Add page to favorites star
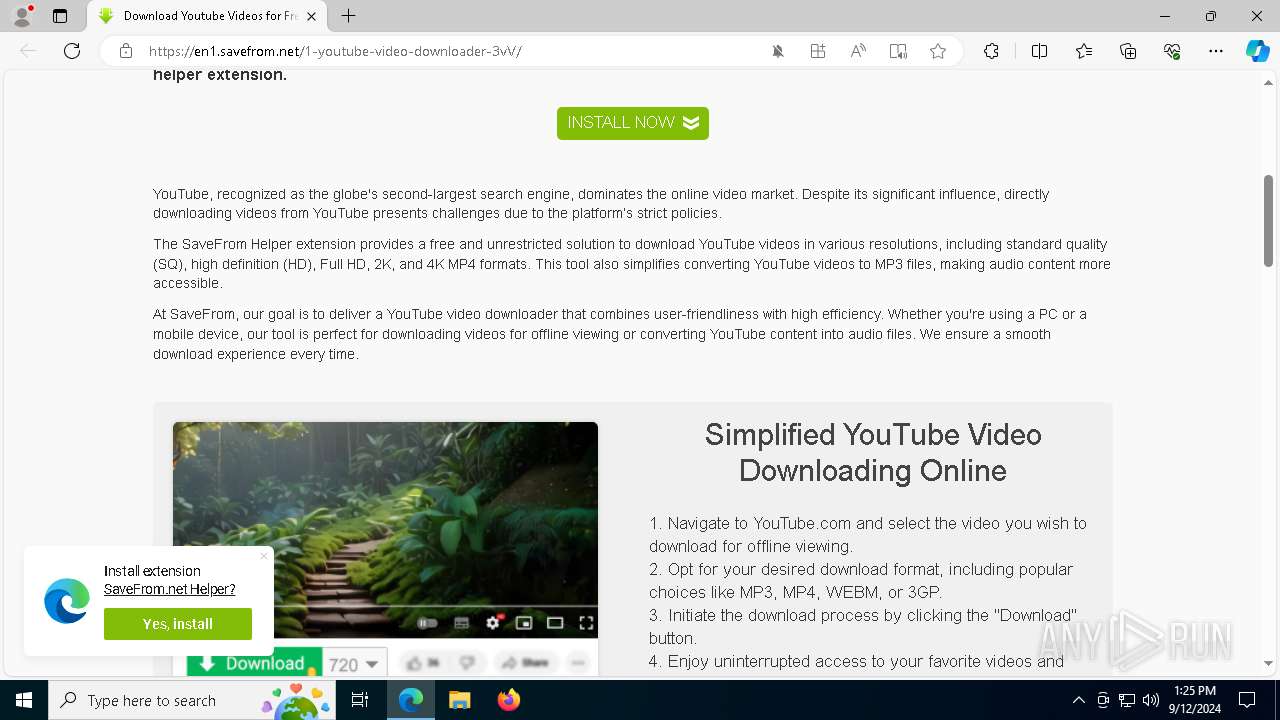This screenshot has width=1280, height=720. (x=938, y=51)
